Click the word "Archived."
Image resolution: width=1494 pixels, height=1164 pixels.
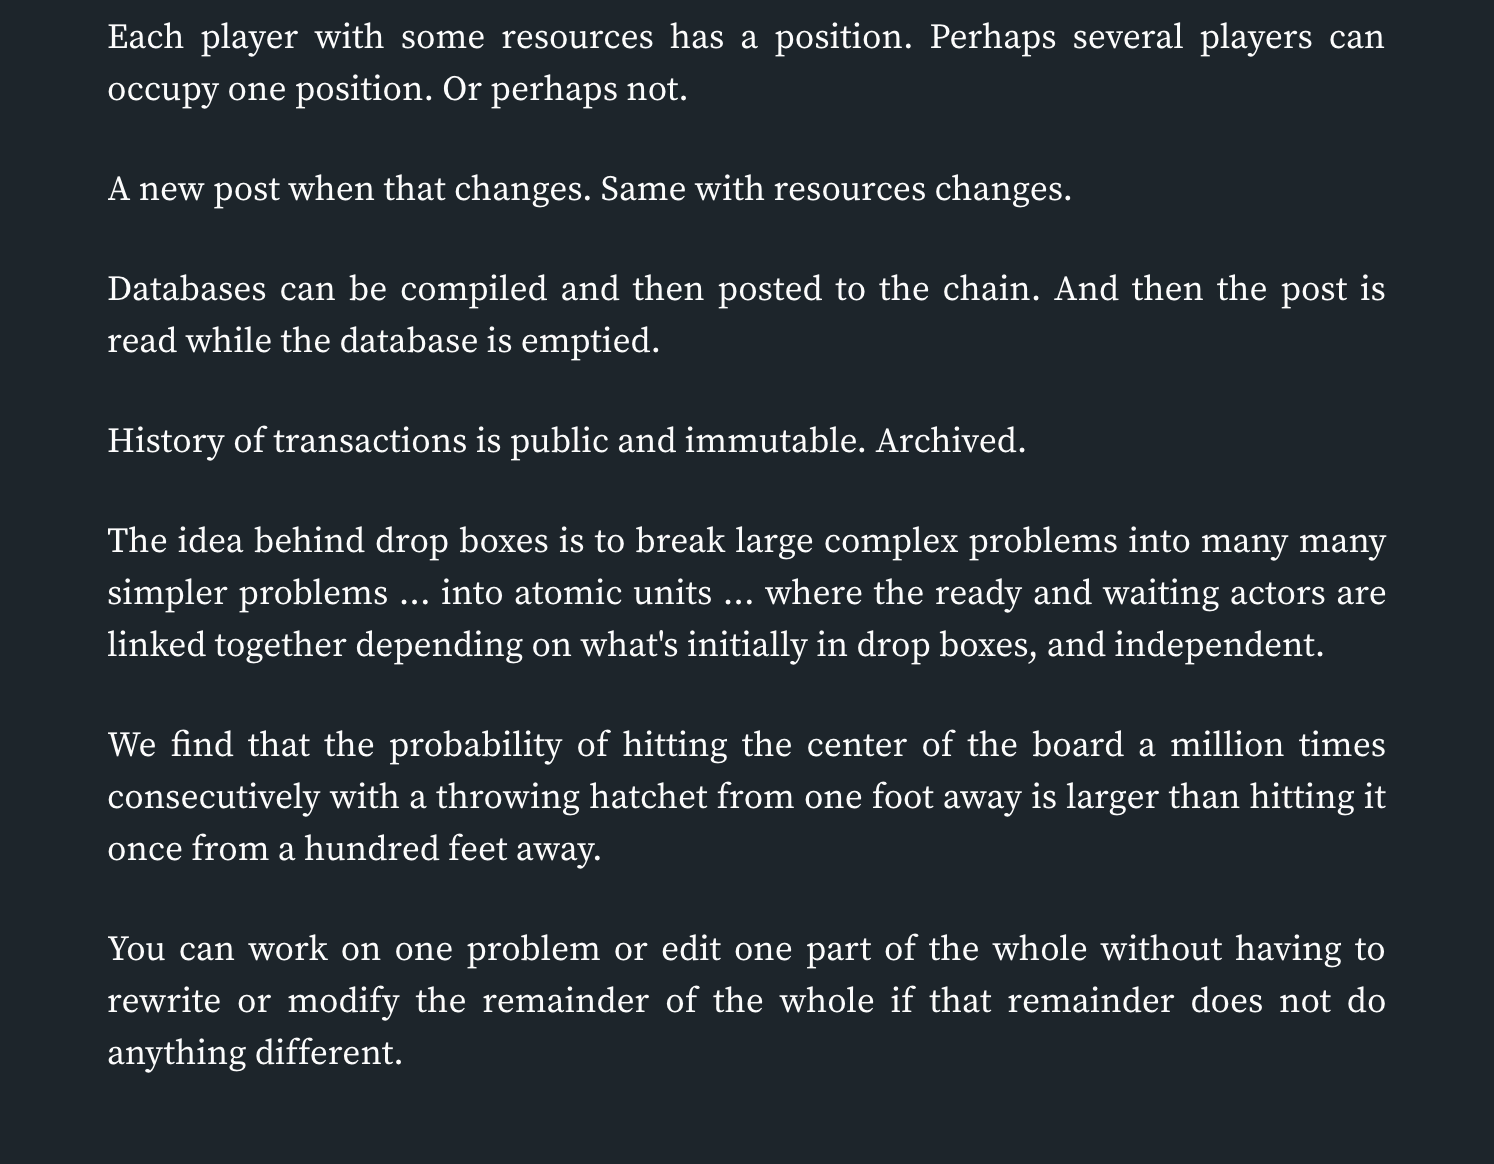pyautogui.click(x=950, y=441)
